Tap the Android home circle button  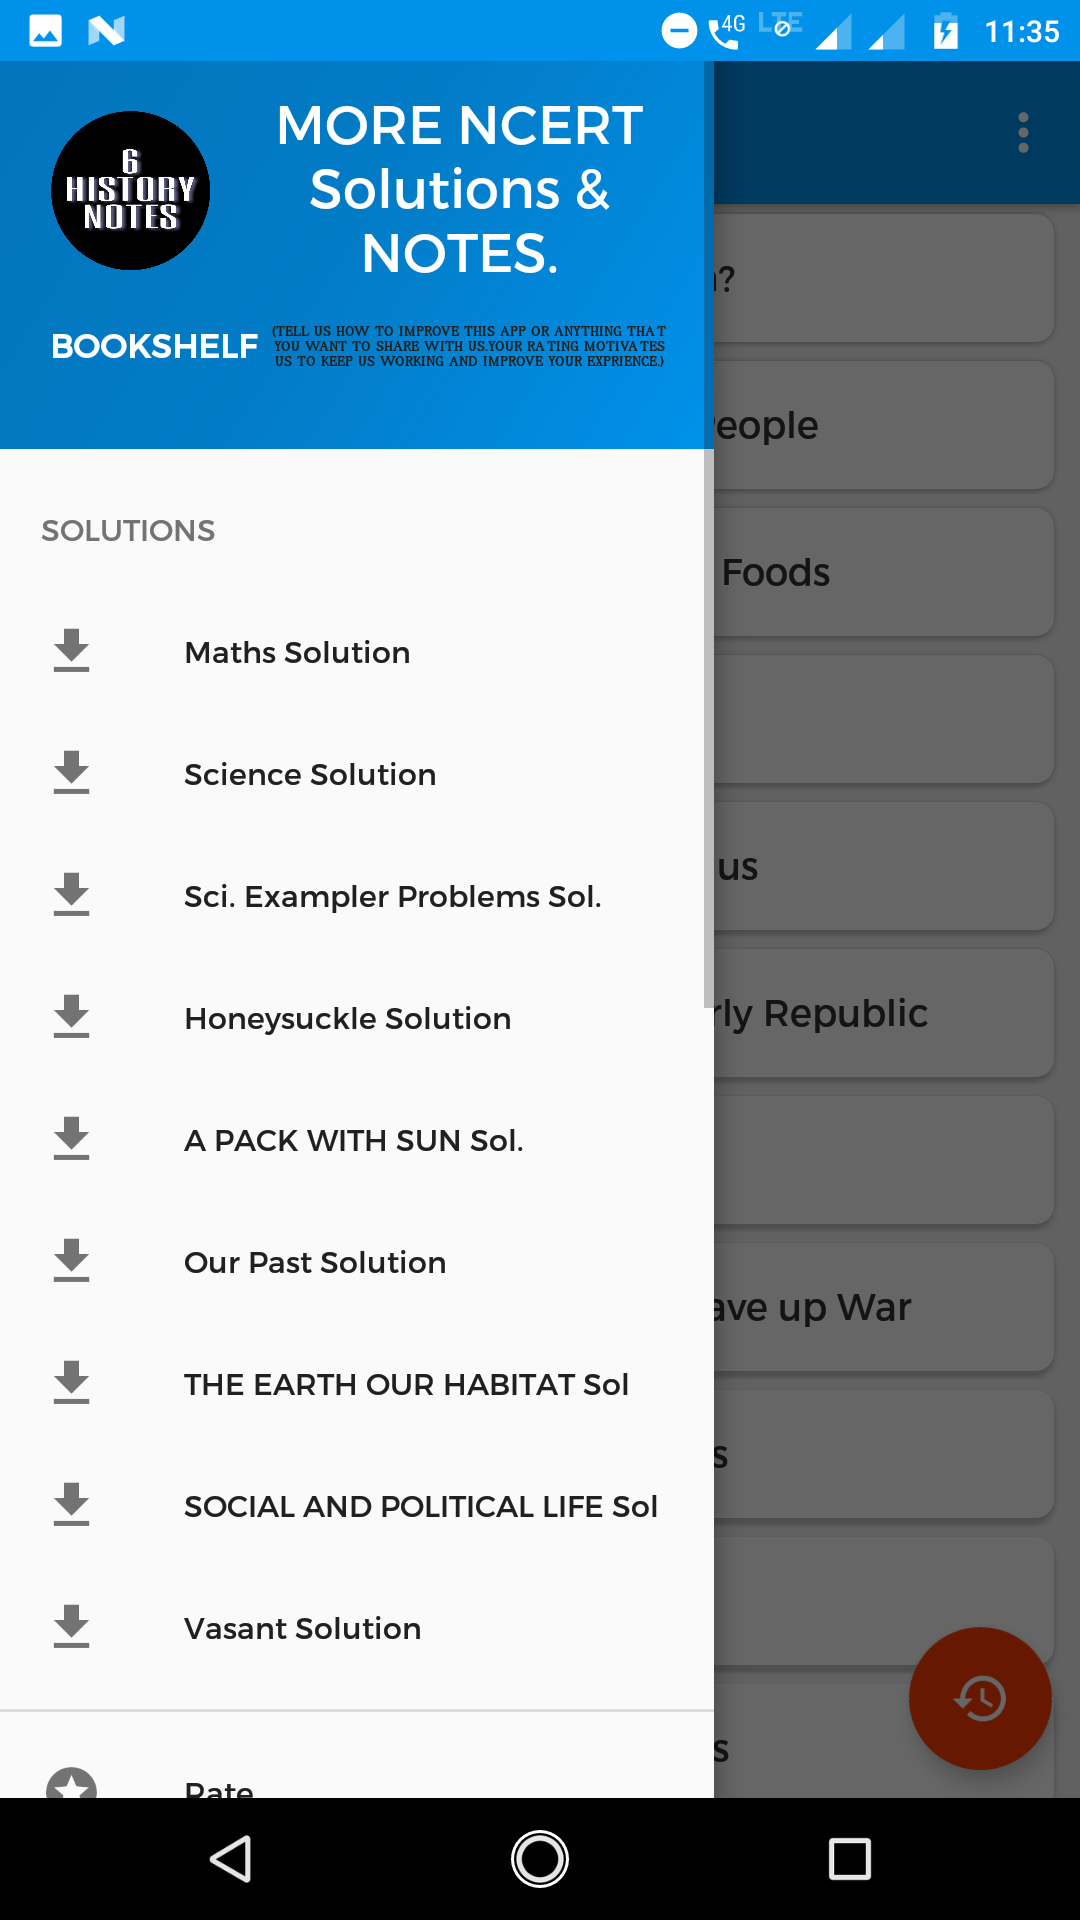click(540, 1859)
